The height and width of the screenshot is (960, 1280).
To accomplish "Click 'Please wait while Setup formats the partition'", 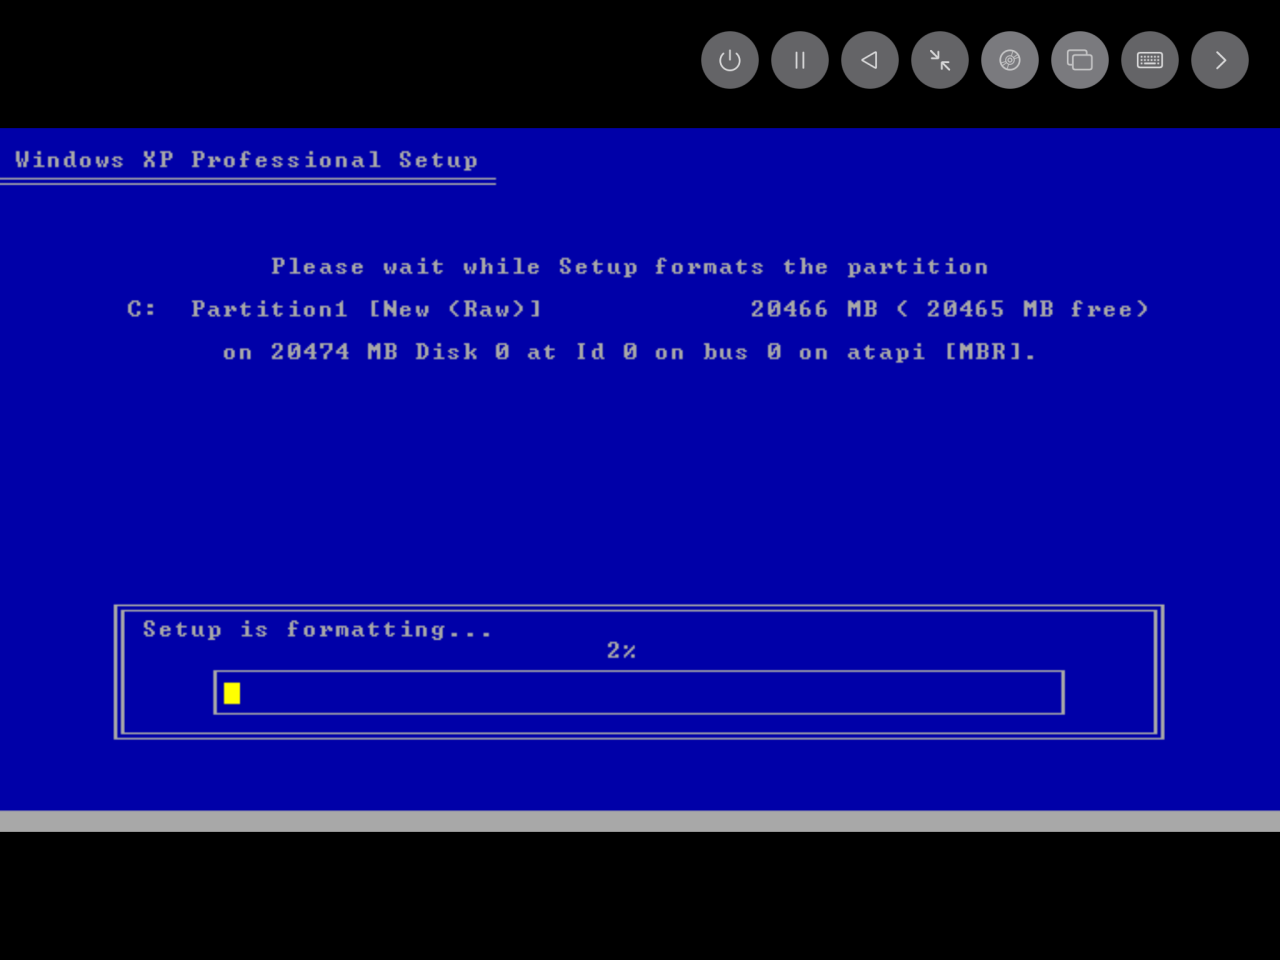I will coord(629,267).
